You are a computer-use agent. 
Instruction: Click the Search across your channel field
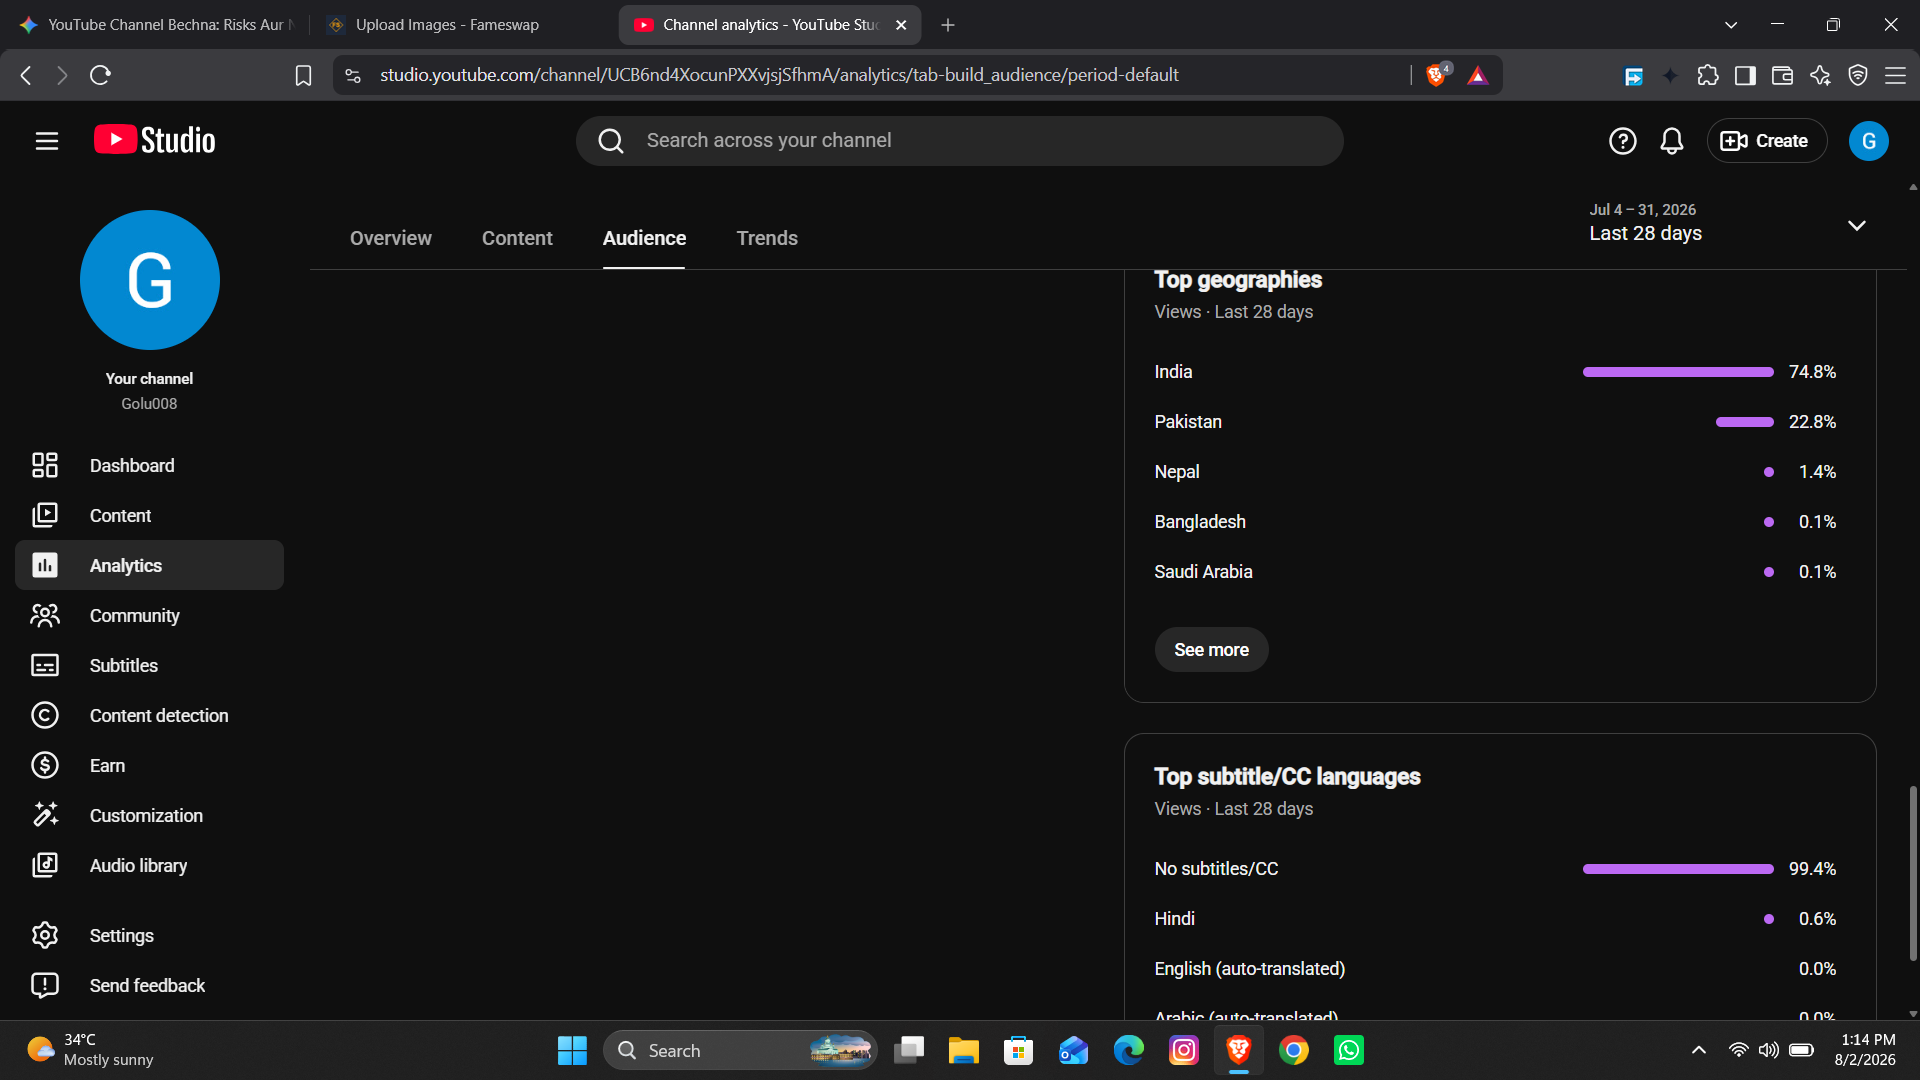(959, 141)
